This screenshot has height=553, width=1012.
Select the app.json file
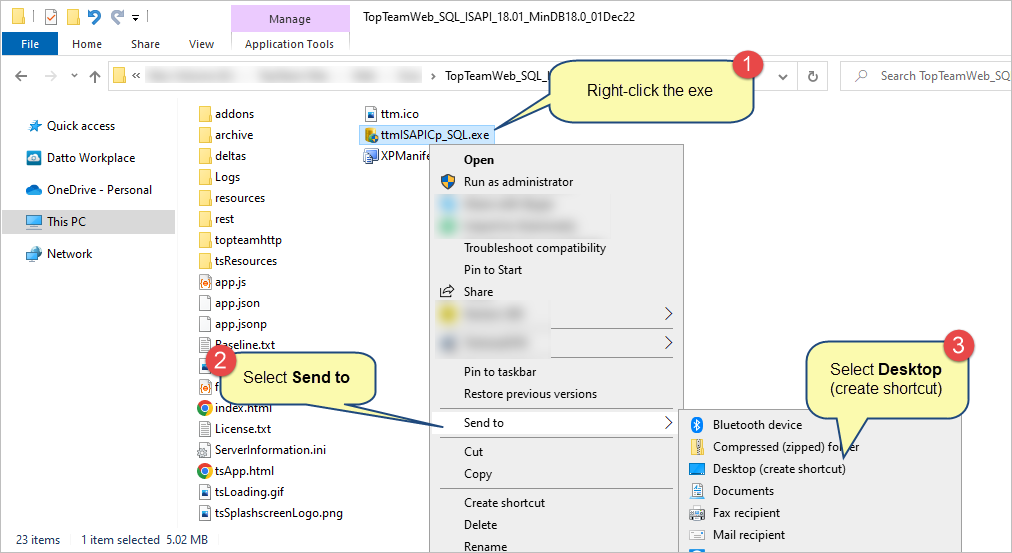click(229, 303)
